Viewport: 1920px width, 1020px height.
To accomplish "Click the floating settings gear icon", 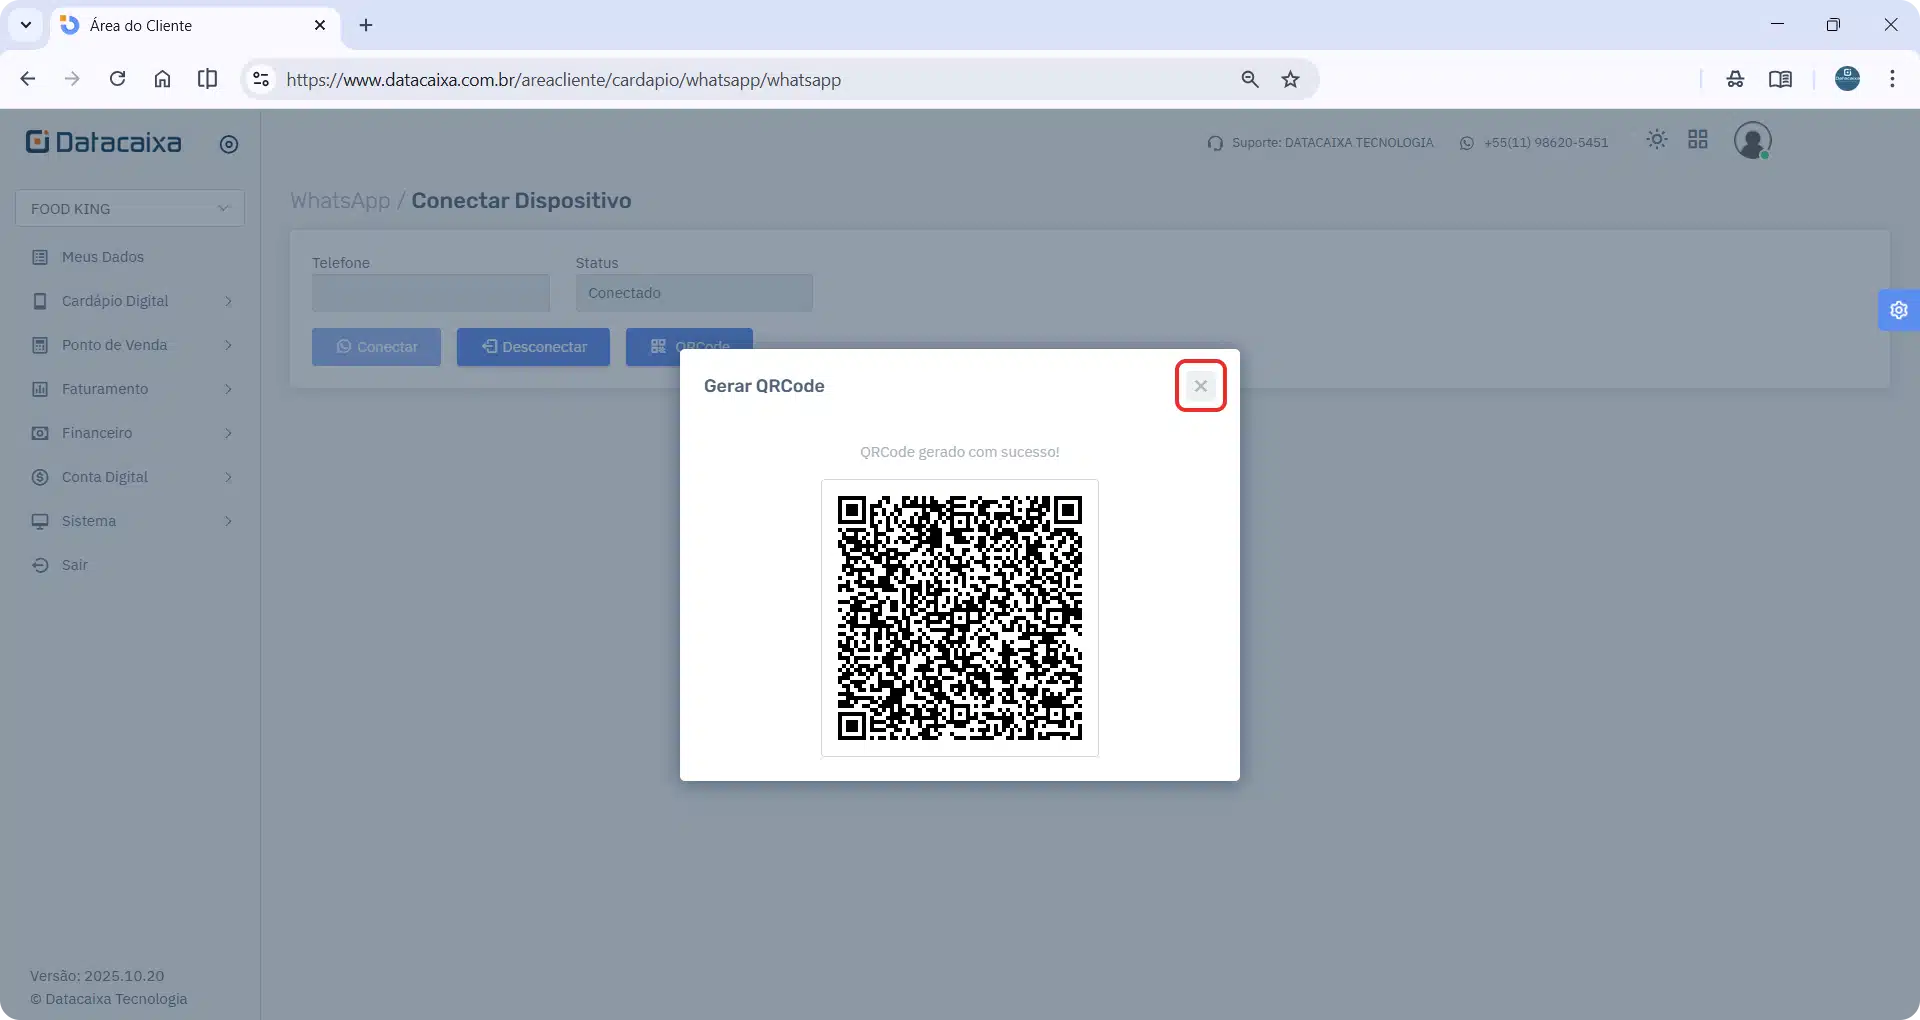I will pos(1898,310).
